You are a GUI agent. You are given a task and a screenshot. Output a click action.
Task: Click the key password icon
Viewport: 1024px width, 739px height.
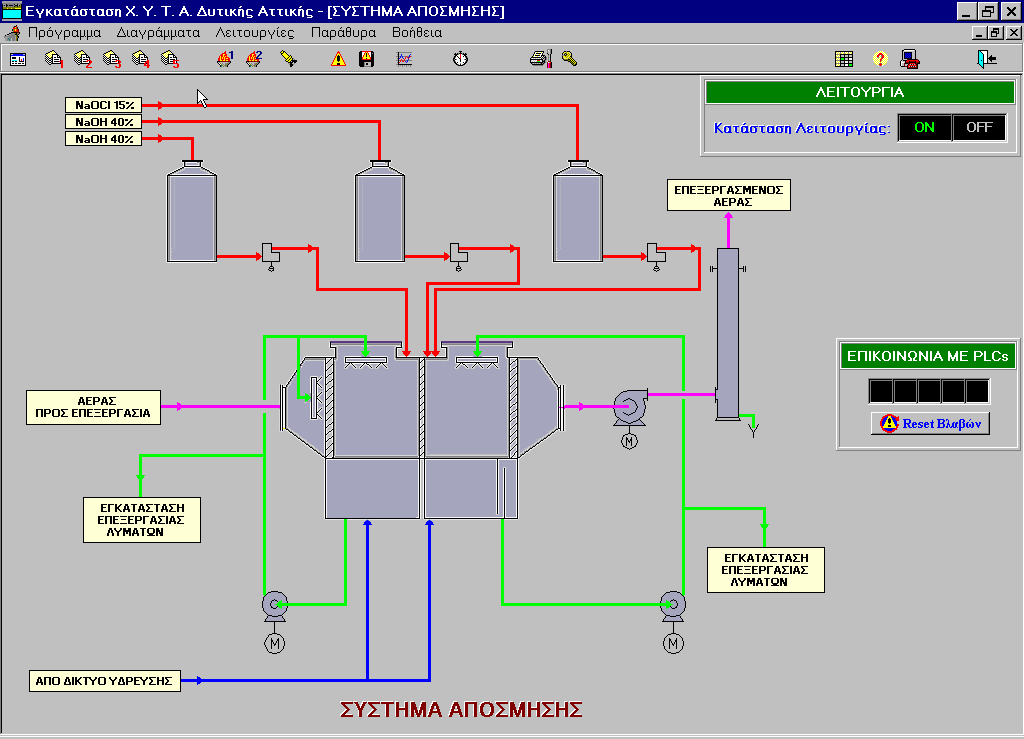570,59
